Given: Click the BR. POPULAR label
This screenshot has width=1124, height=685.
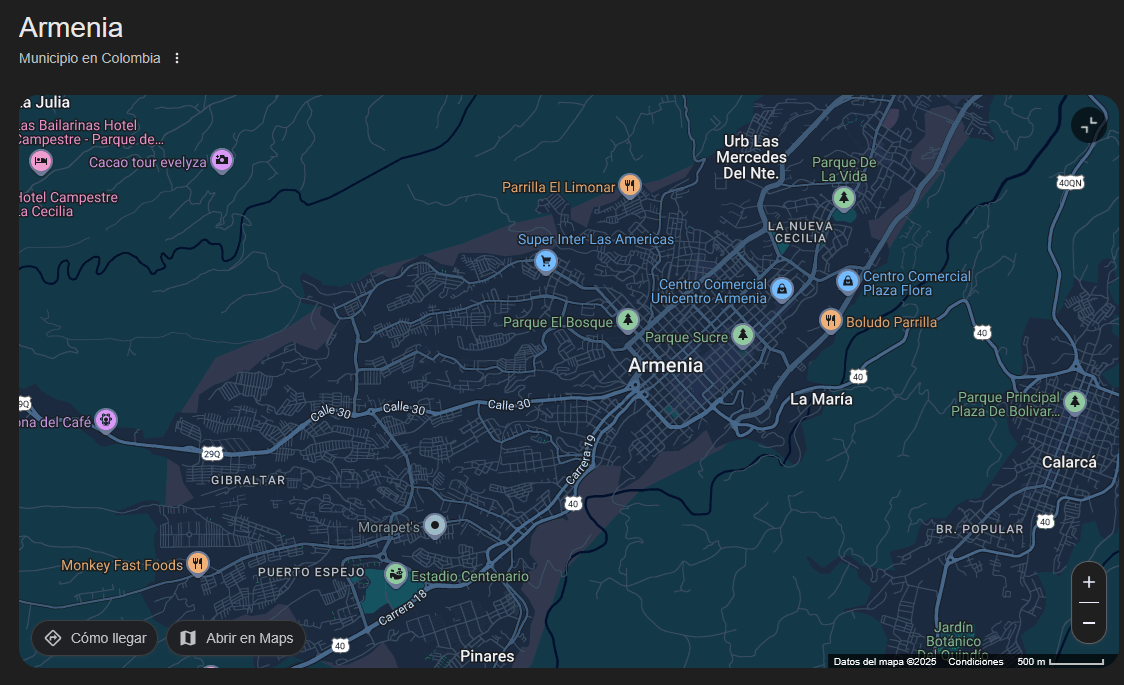Looking at the screenshot, I should coord(979,529).
